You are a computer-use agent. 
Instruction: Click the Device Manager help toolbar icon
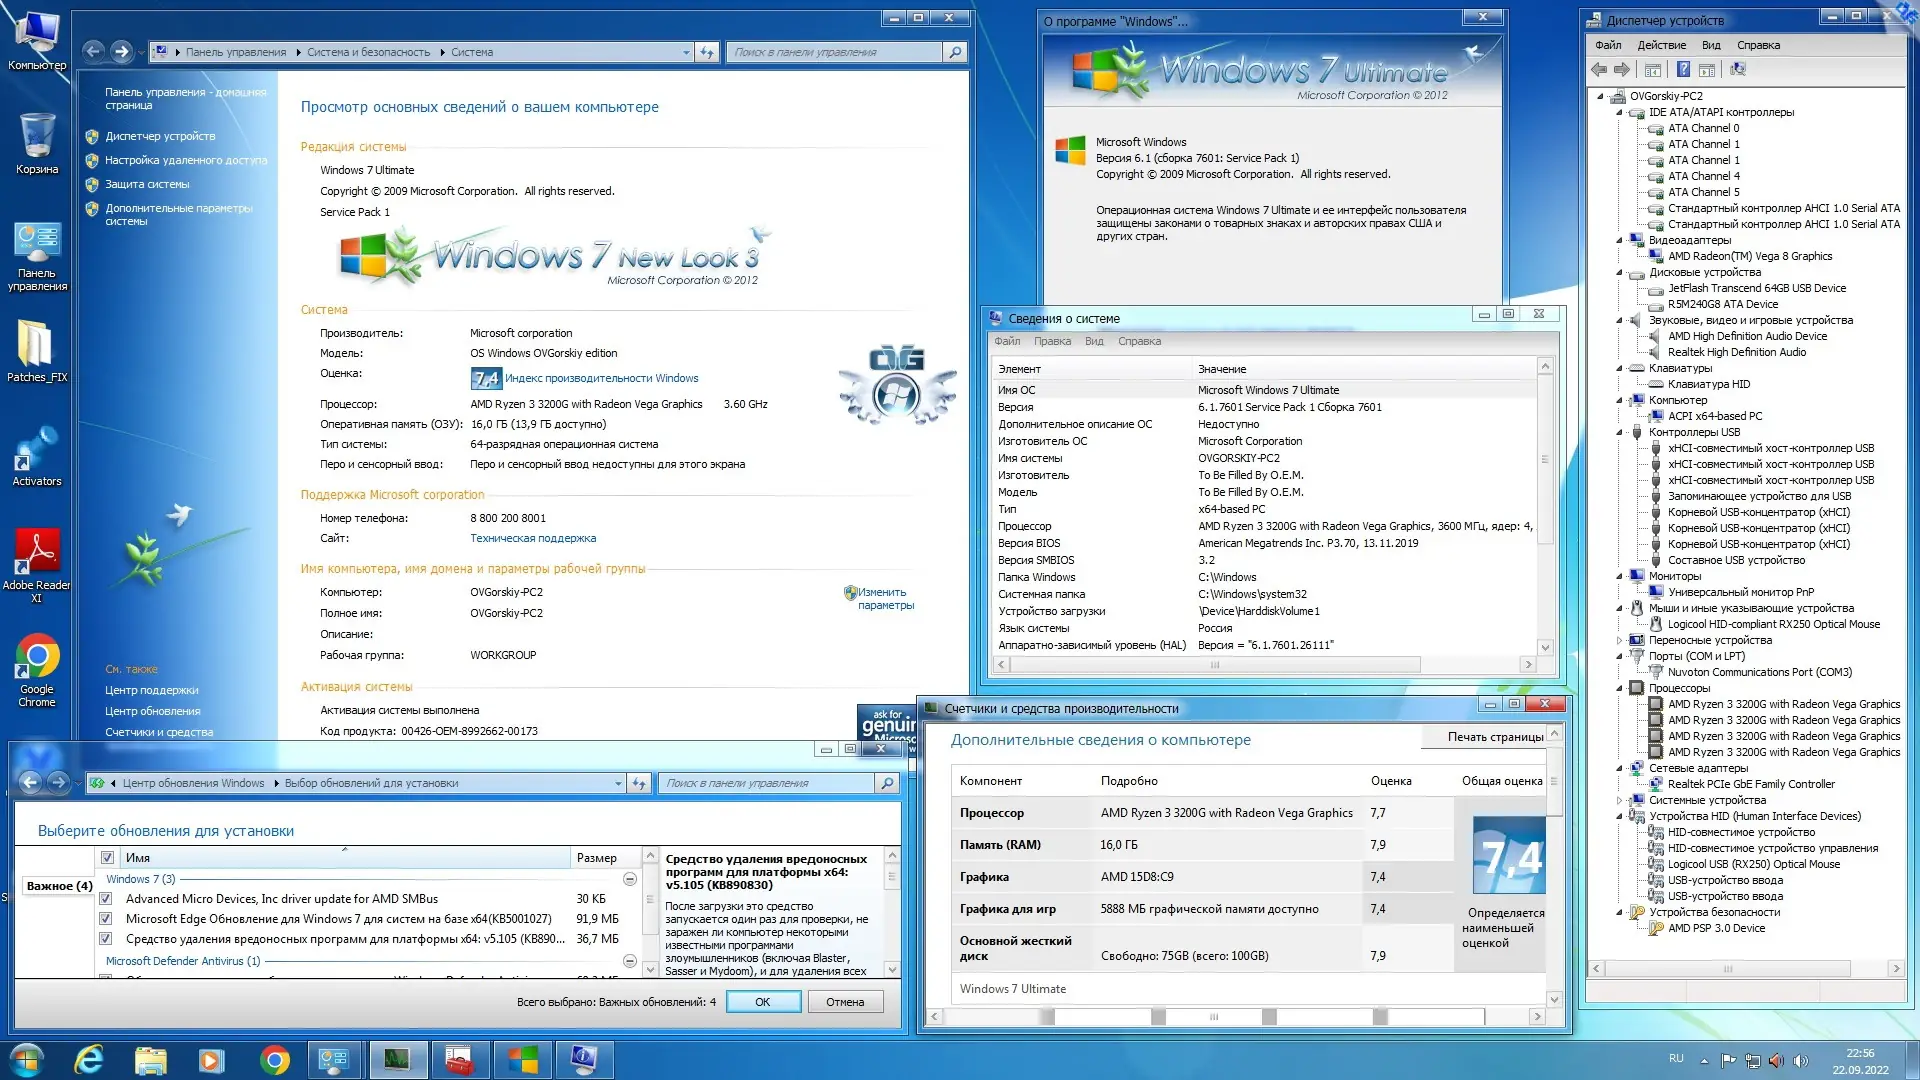pyautogui.click(x=1683, y=70)
